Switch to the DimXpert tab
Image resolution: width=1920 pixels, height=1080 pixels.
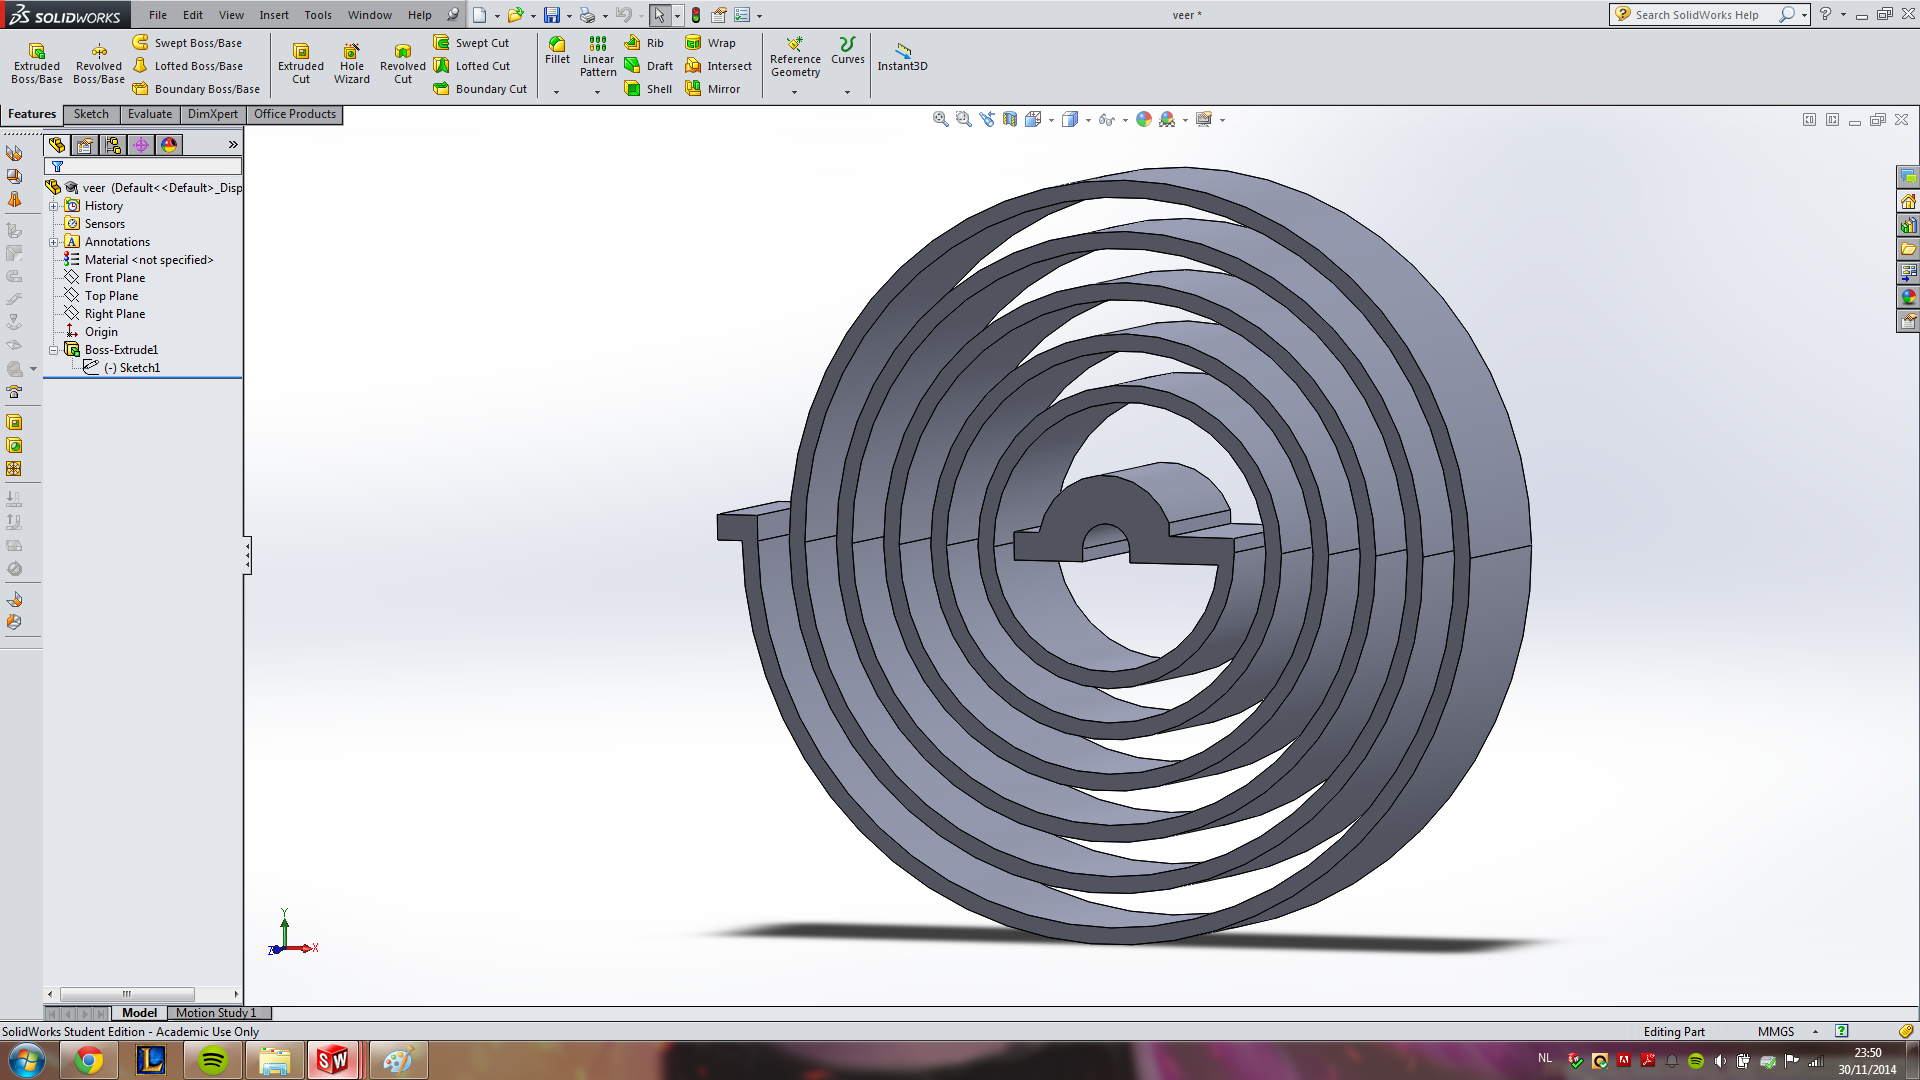click(x=213, y=114)
